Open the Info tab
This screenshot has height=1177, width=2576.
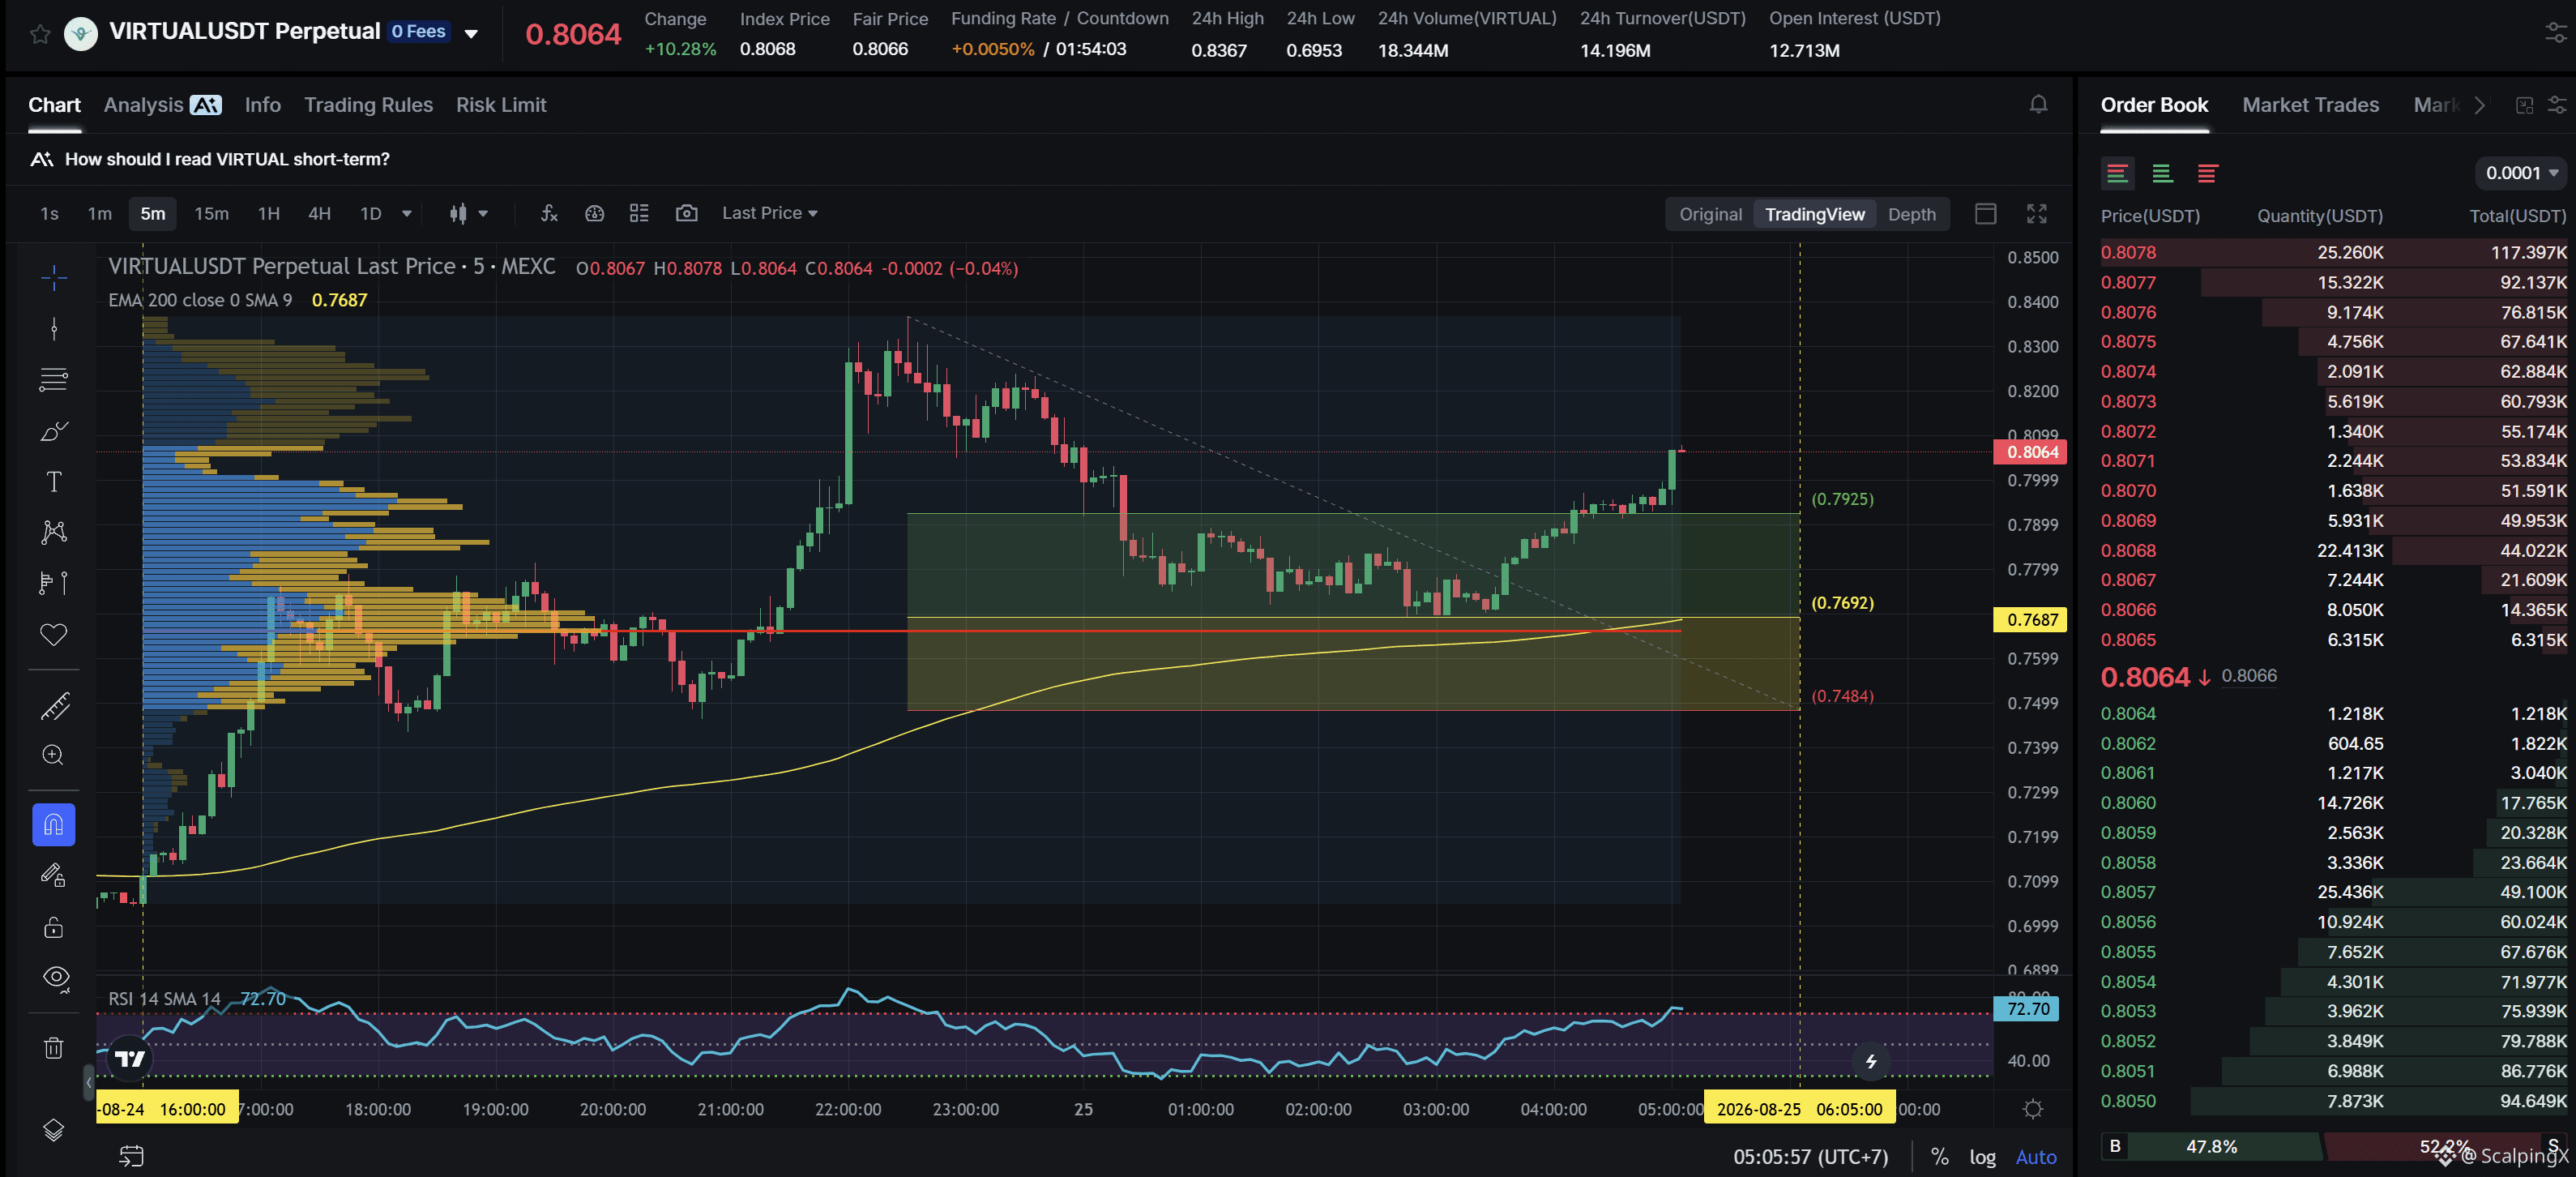point(262,105)
